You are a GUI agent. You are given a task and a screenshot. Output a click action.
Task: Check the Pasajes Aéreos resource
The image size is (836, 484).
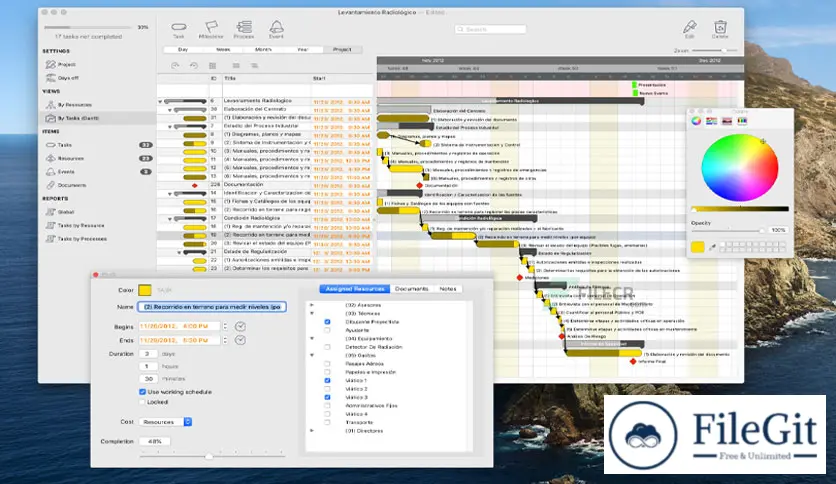click(x=327, y=364)
